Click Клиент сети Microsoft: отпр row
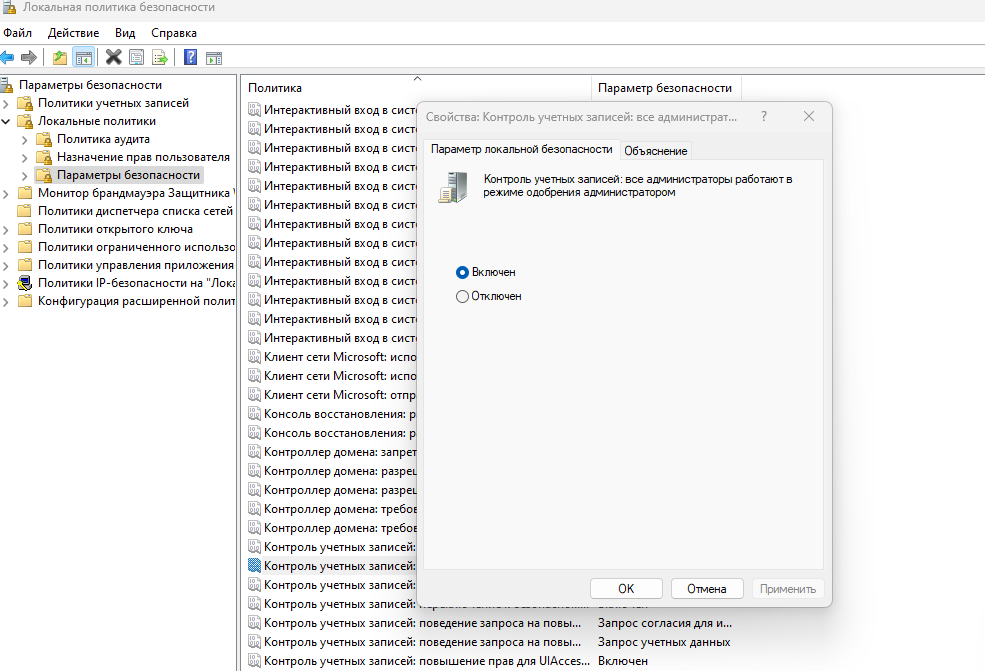Image resolution: width=985 pixels, height=671 pixels. [332, 395]
